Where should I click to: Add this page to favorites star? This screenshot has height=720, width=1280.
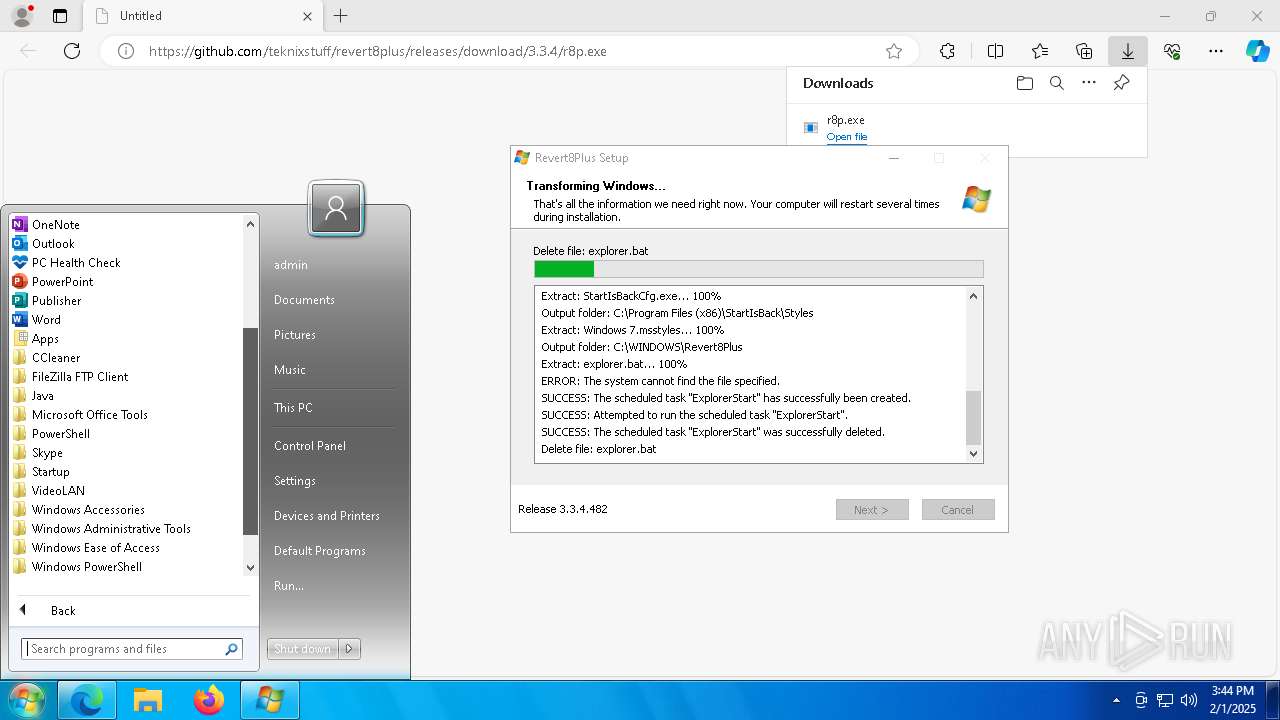894,51
